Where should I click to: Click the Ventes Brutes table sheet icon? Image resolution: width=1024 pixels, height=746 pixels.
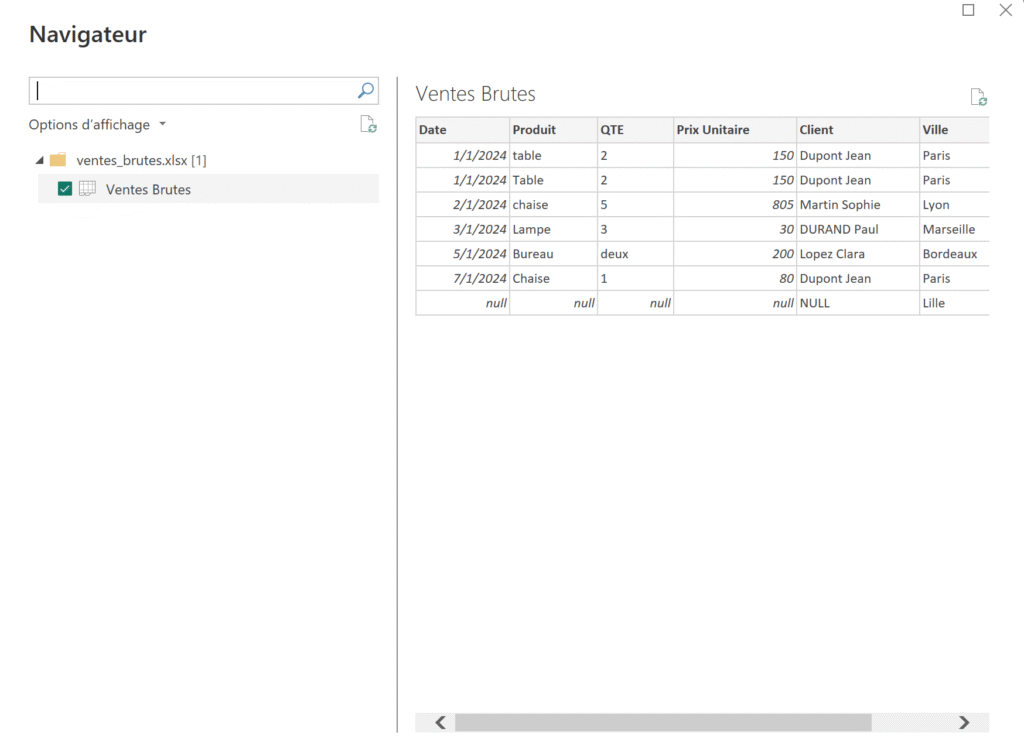click(87, 189)
